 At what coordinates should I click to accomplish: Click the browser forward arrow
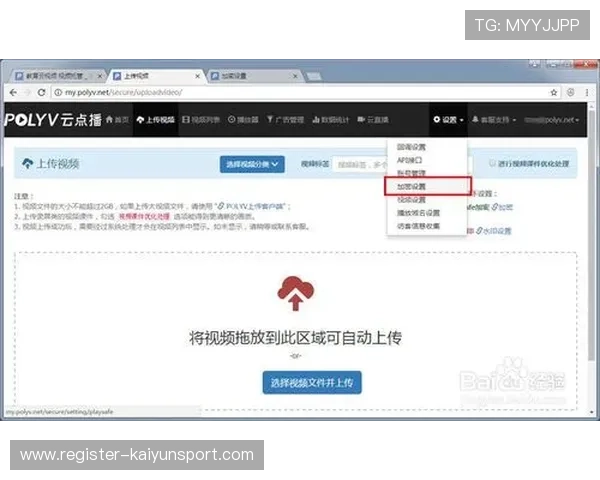pos(27,92)
